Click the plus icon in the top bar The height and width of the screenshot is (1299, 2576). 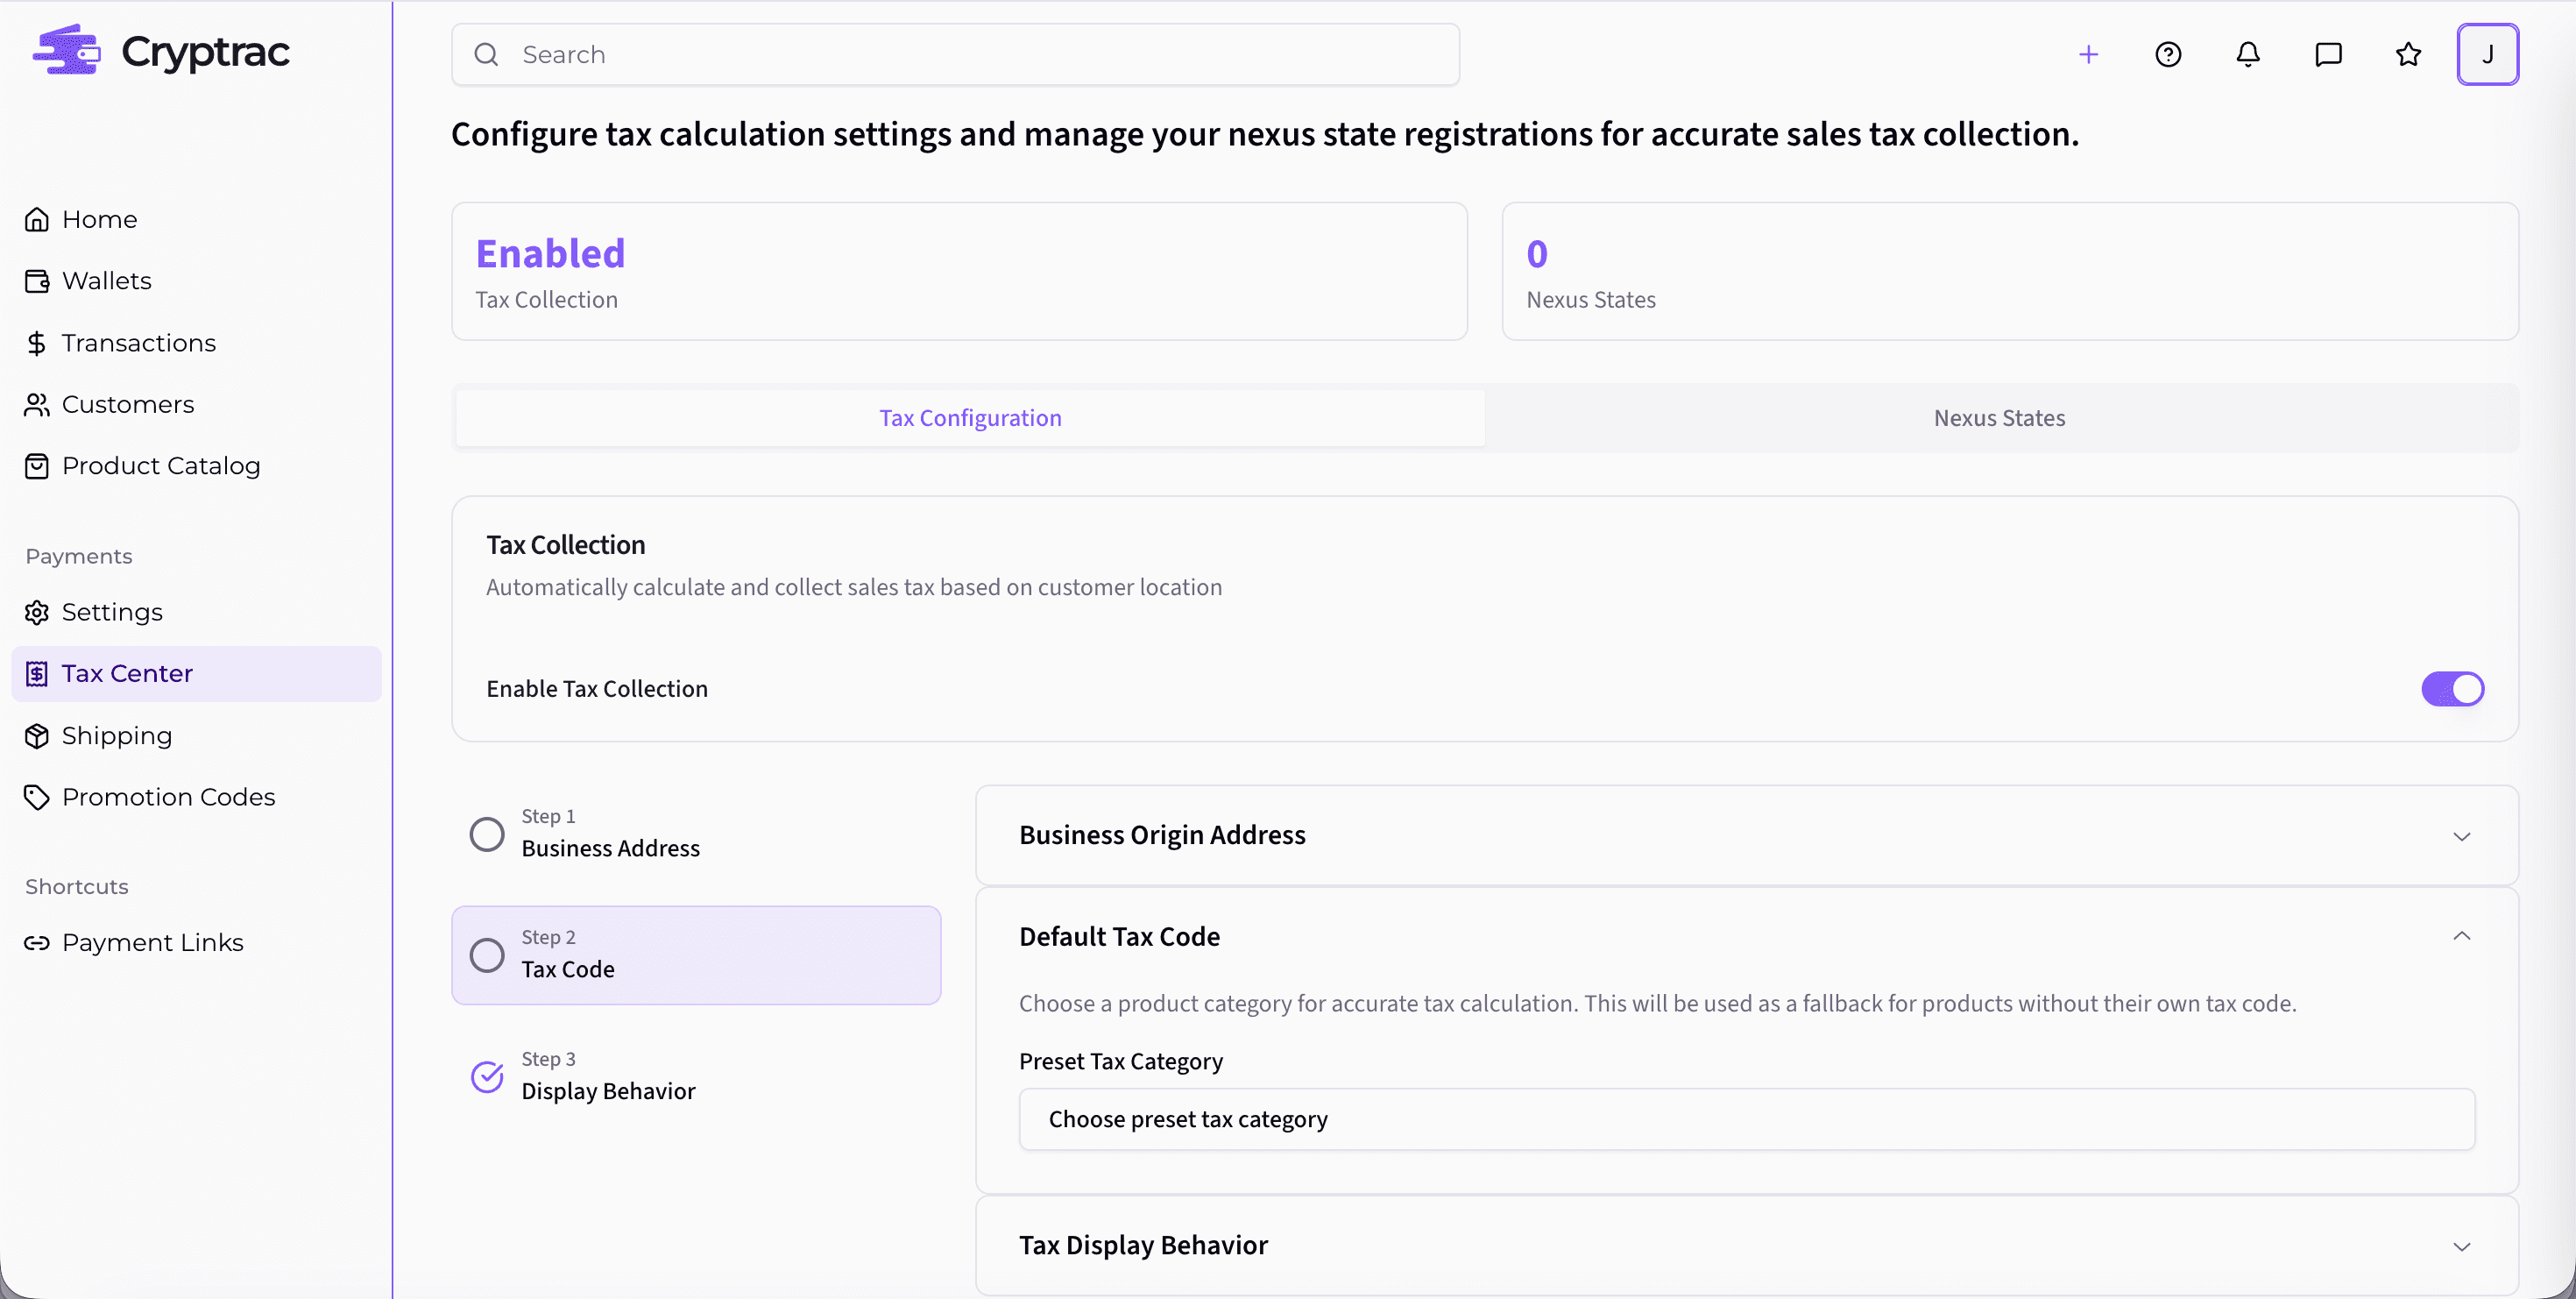click(2089, 54)
